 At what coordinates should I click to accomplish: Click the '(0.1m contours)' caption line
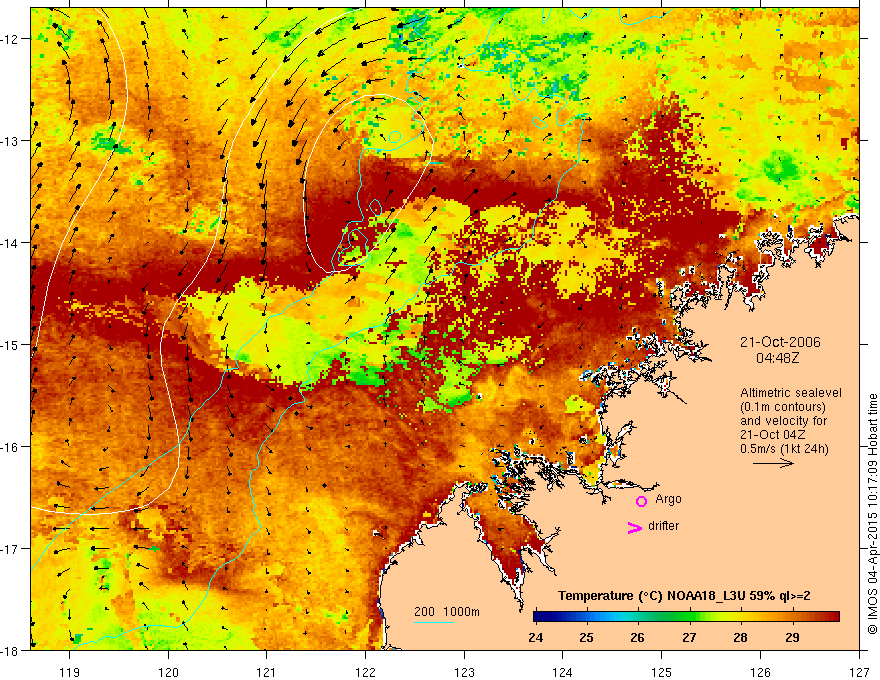pyautogui.click(x=783, y=407)
